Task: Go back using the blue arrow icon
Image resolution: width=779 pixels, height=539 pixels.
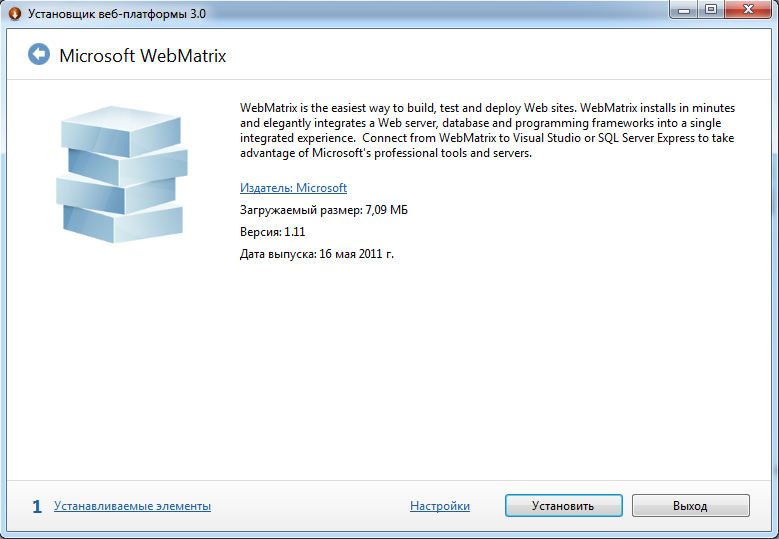Action: click(x=39, y=54)
